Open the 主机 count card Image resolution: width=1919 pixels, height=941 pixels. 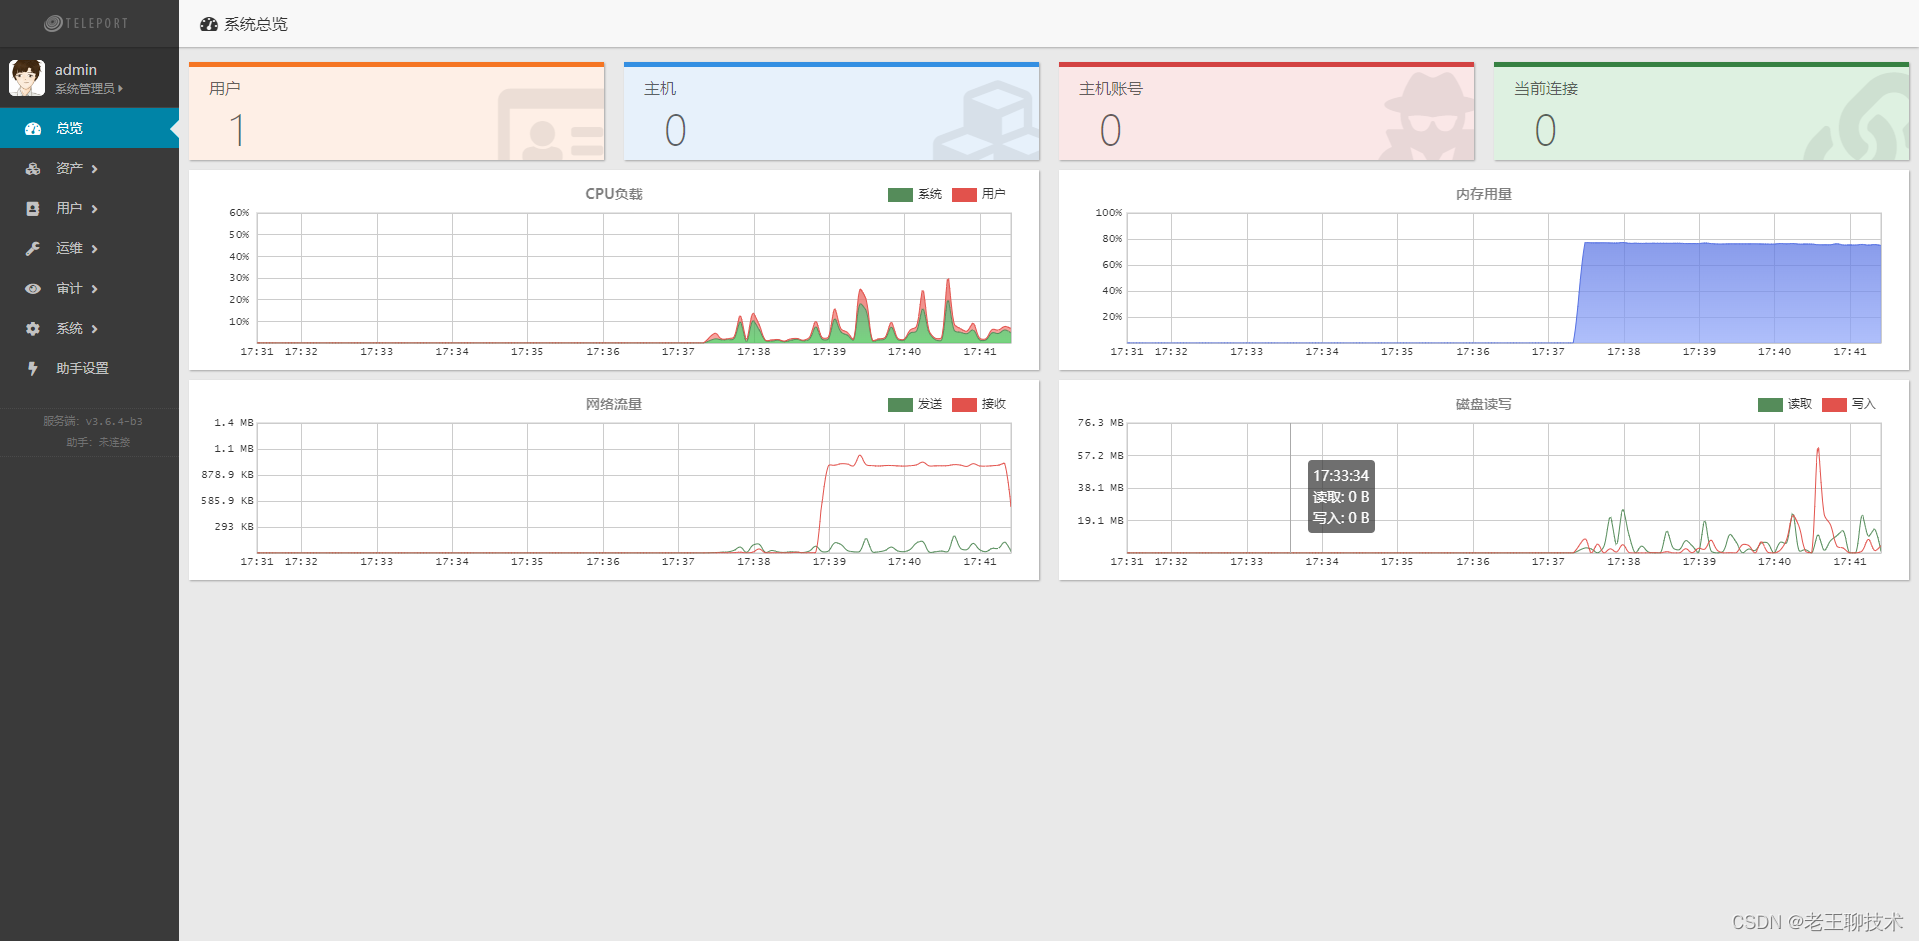click(x=831, y=111)
